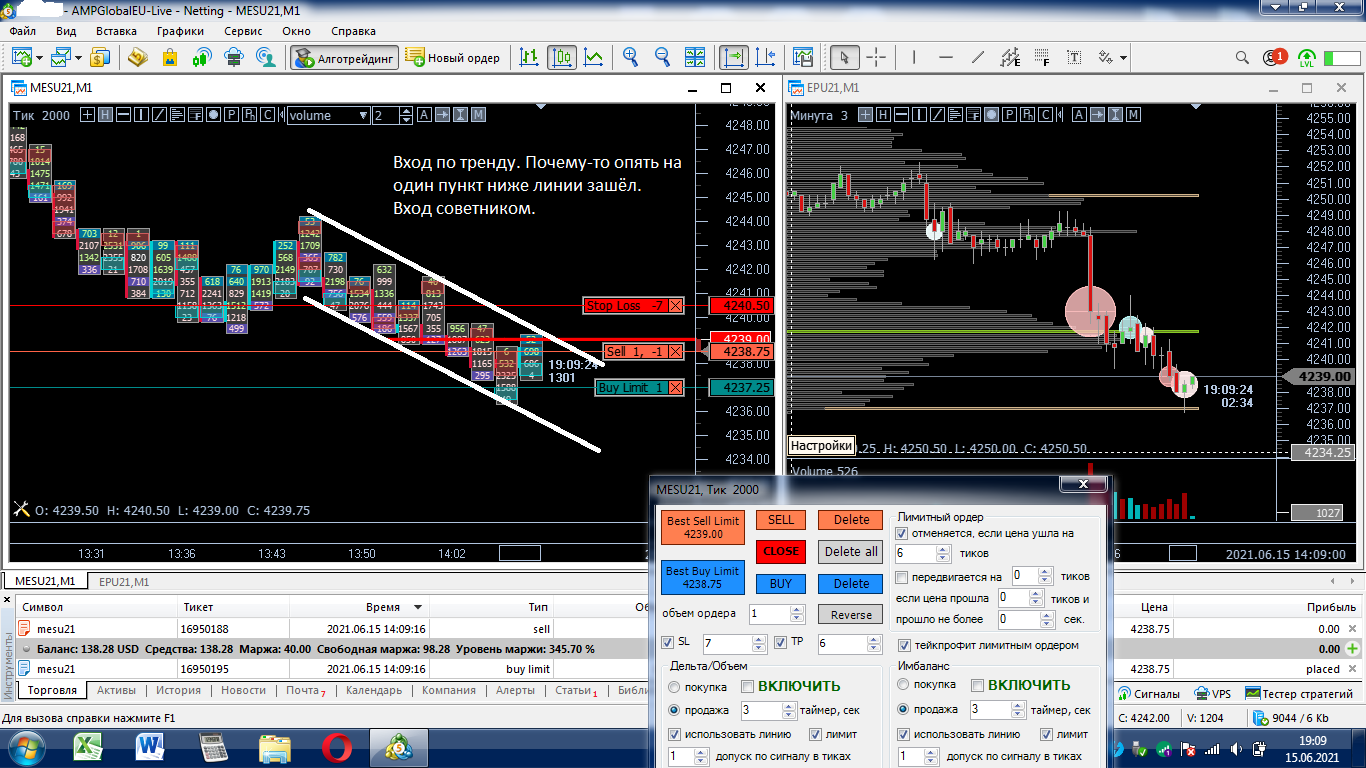
Task: Open Excel from the taskbar
Action: tap(89, 747)
